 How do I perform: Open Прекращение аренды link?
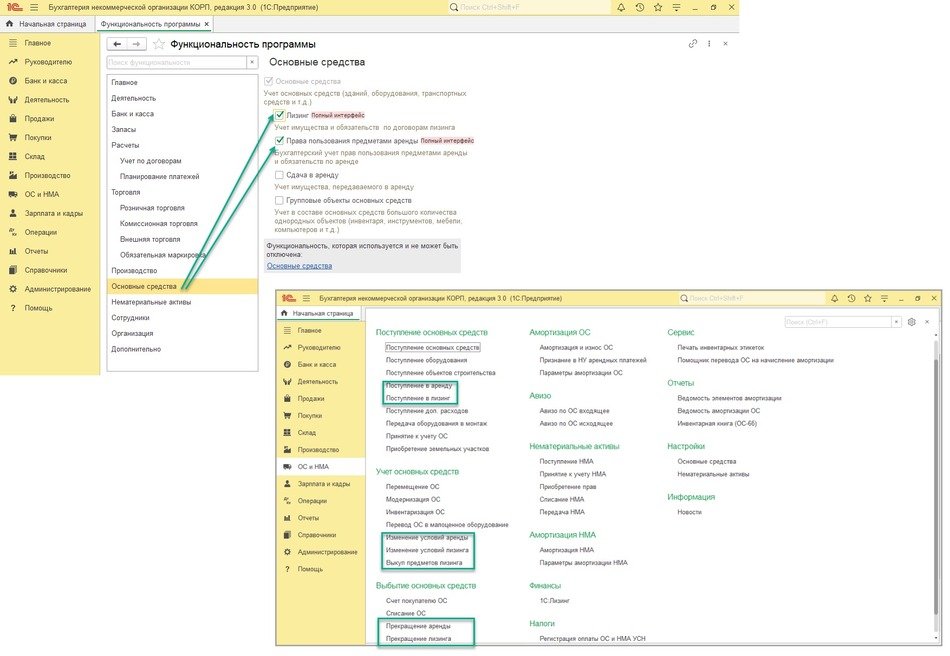[418, 626]
